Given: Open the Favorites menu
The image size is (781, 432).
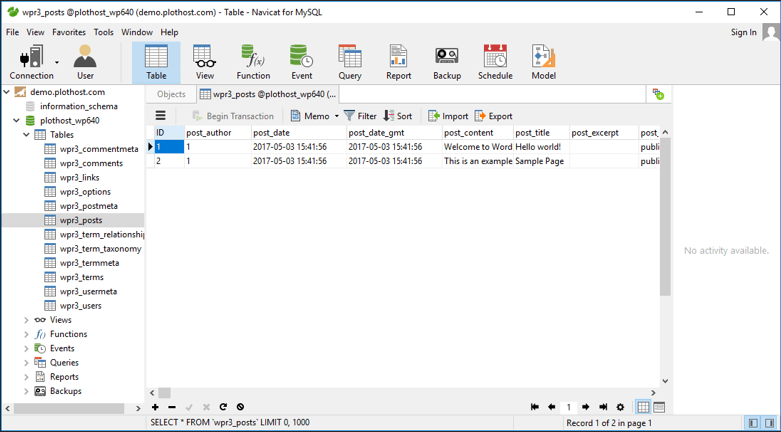Looking at the screenshot, I should [69, 32].
